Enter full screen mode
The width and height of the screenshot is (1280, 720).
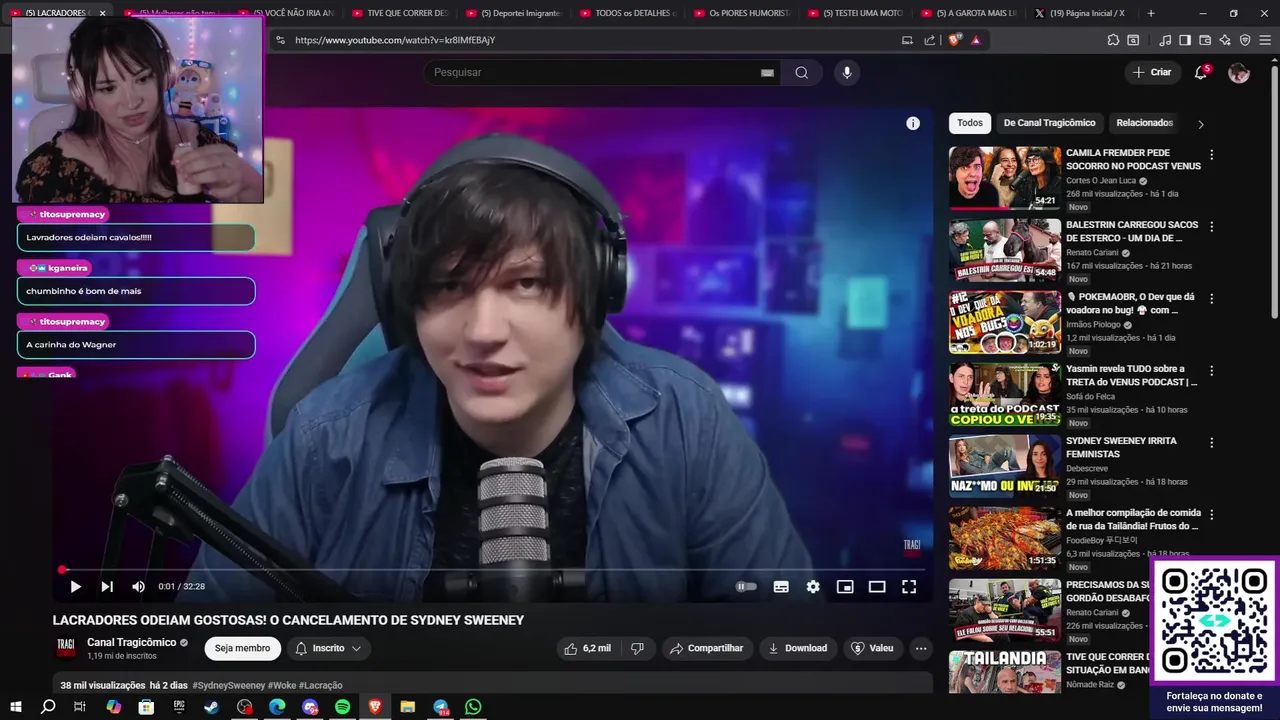coord(909,587)
